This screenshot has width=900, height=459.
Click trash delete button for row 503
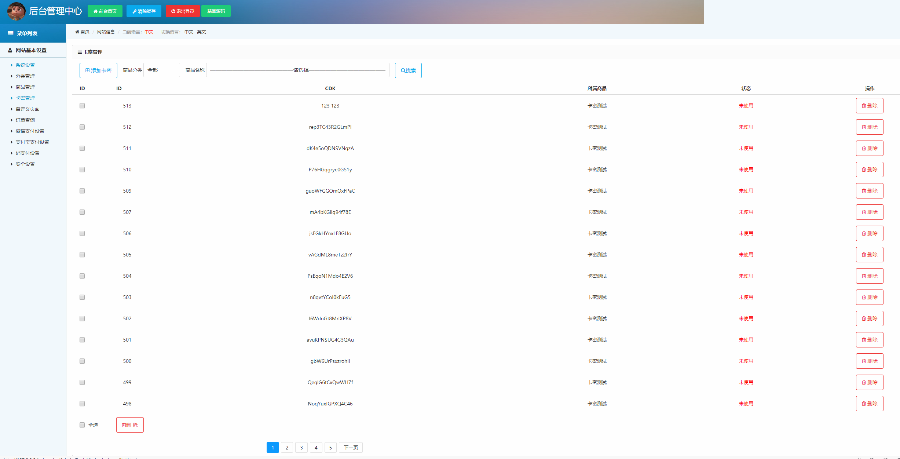870,297
